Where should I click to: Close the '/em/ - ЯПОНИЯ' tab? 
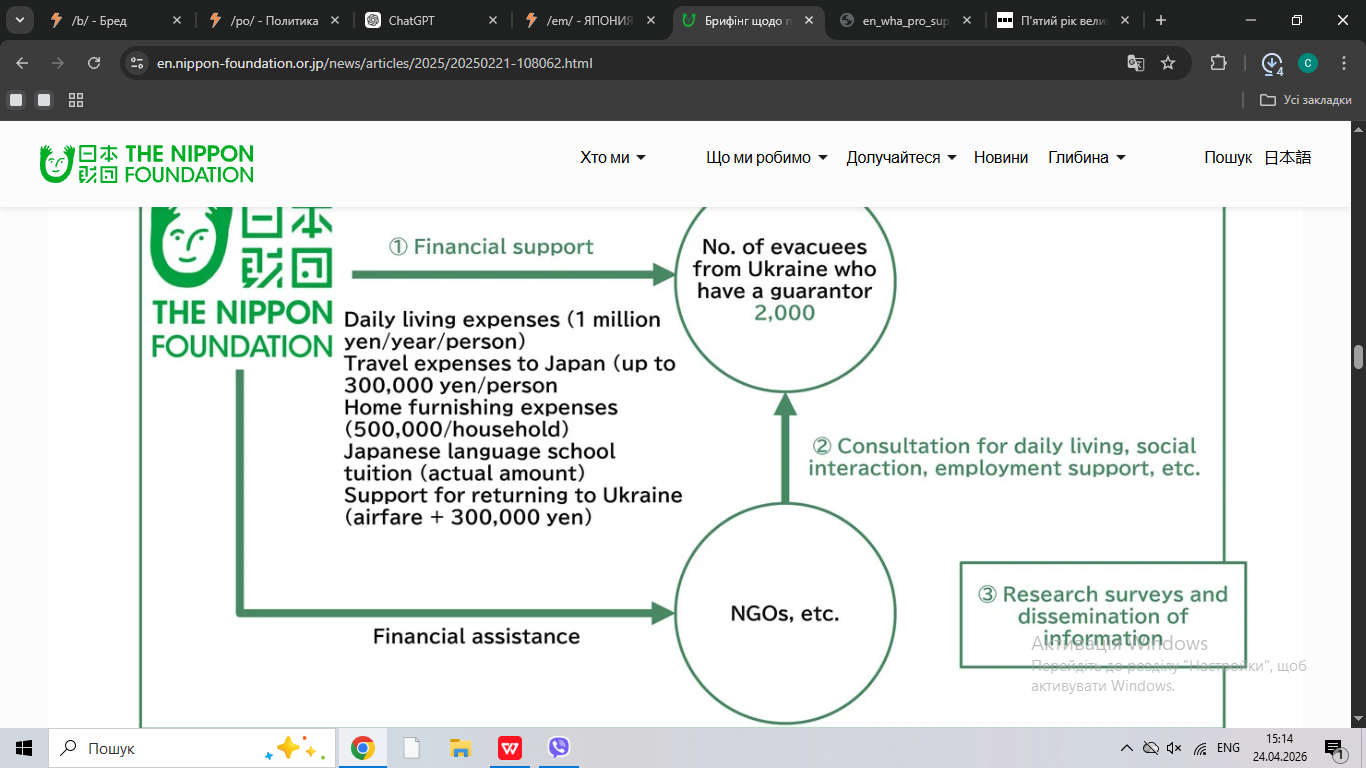(651, 20)
